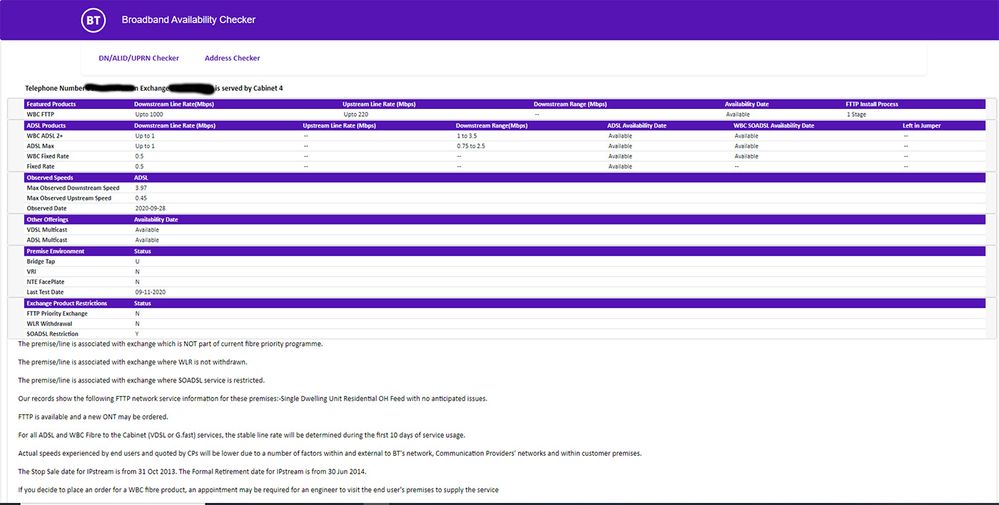Viewport: 999px width, 505px height.
Task: Select the 'Upto 220' upstream rate value
Action: coord(356,115)
